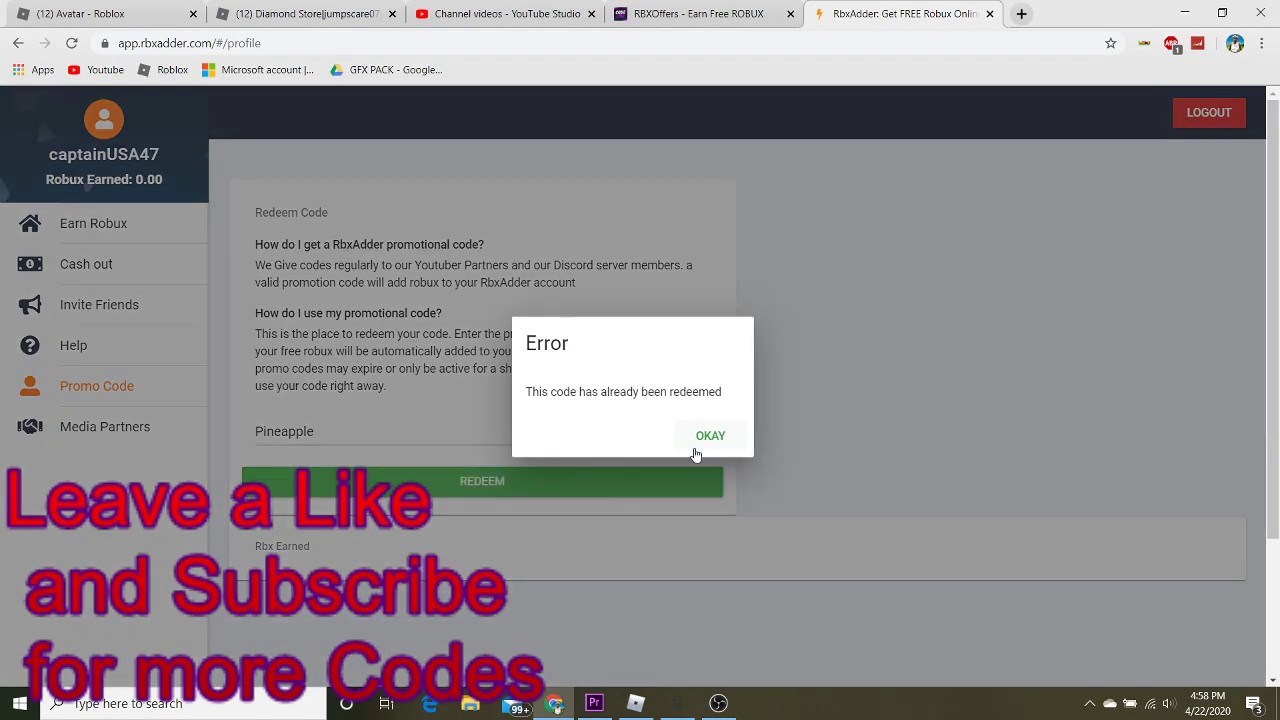
Task: Open the Cash out page
Action: [86, 264]
